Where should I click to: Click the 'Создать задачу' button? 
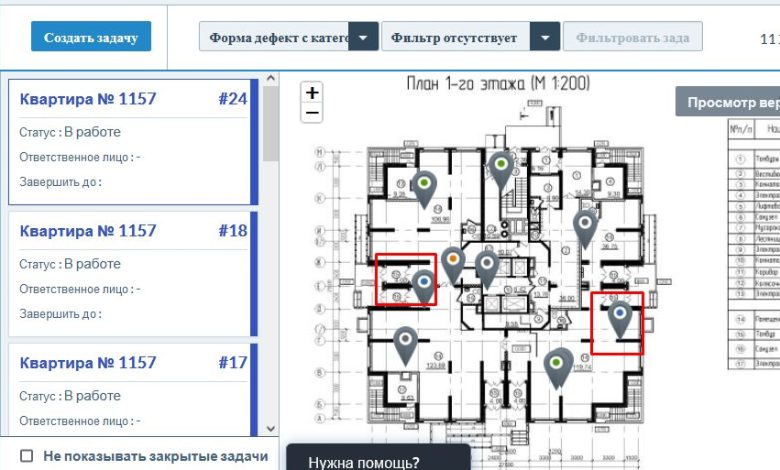coord(91,37)
